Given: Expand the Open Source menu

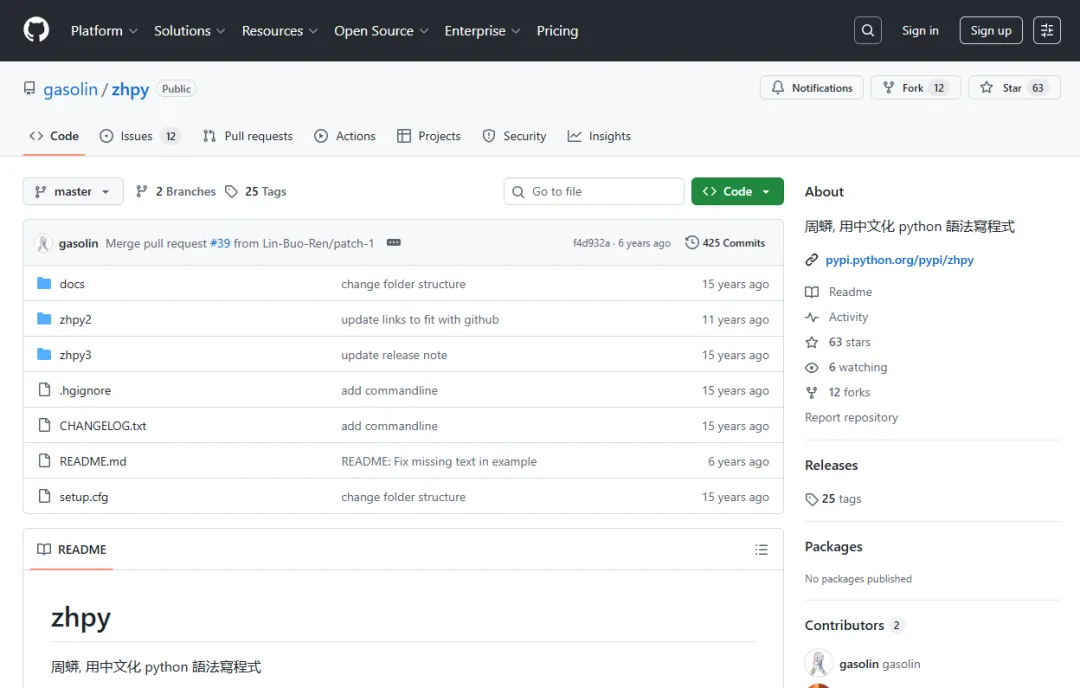Looking at the screenshot, I should point(382,31).
